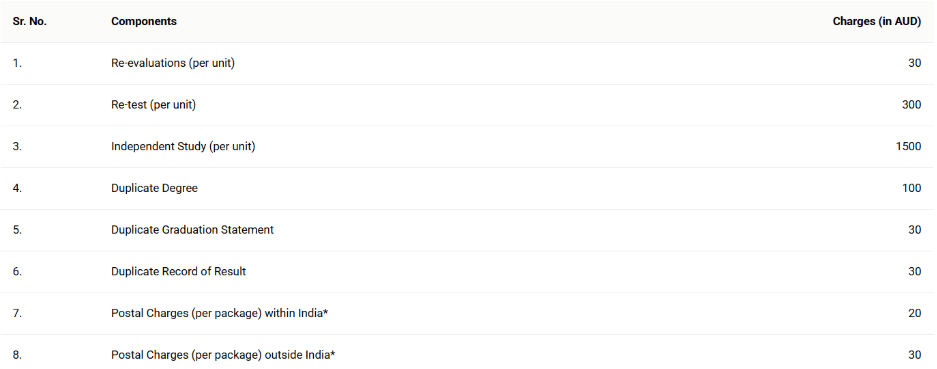Click serial number 1. cell
937x369 pixels.
coord(17,63)
